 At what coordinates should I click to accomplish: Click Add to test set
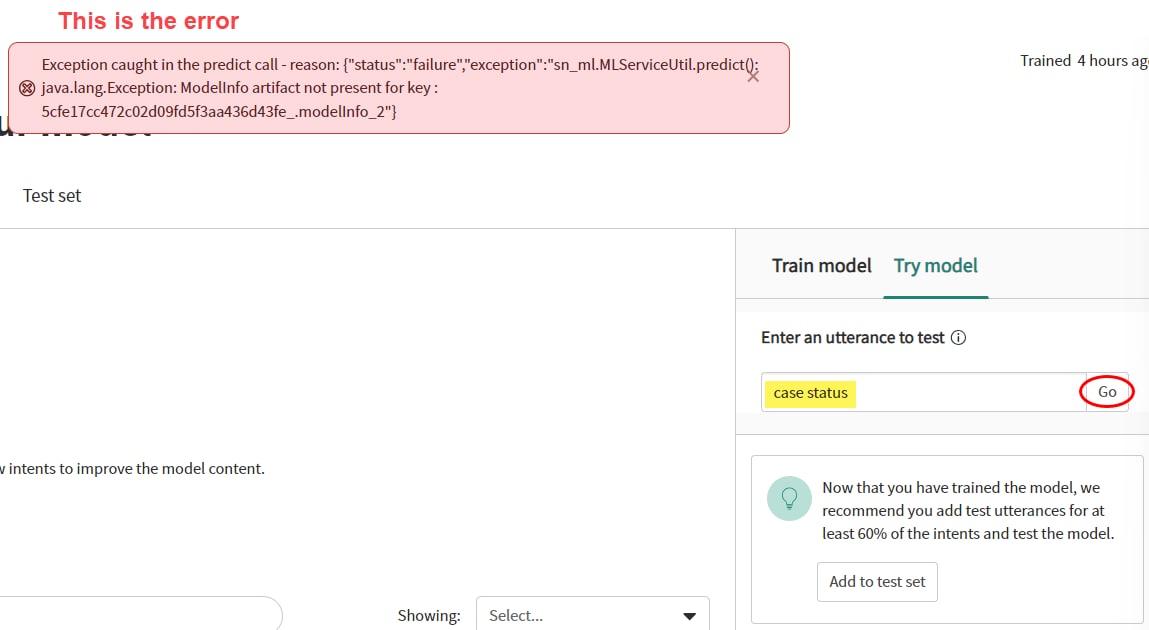877,581
